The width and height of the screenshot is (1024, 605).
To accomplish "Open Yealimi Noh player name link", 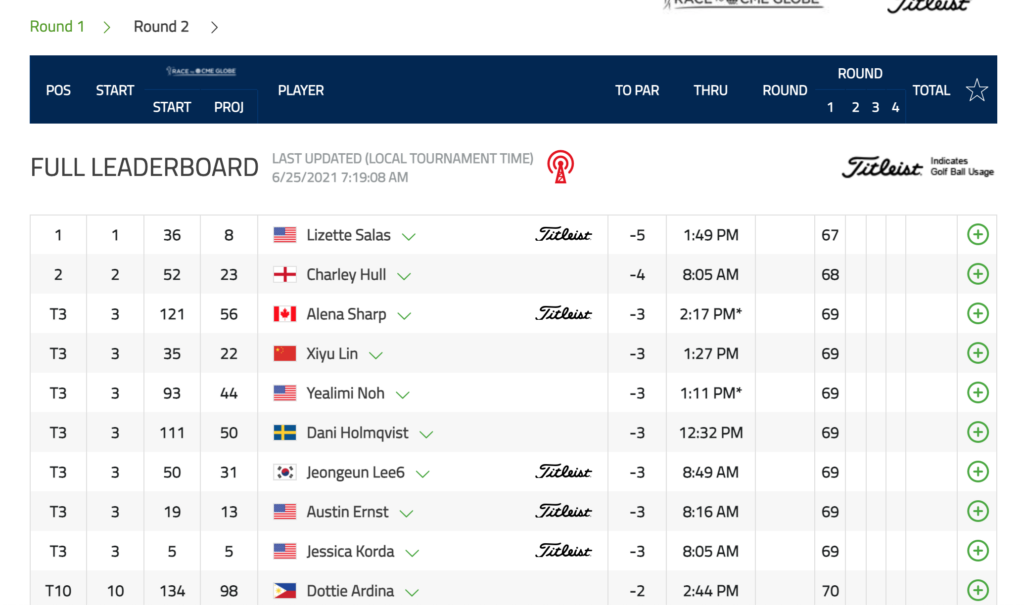I will (x=345, y=393).
